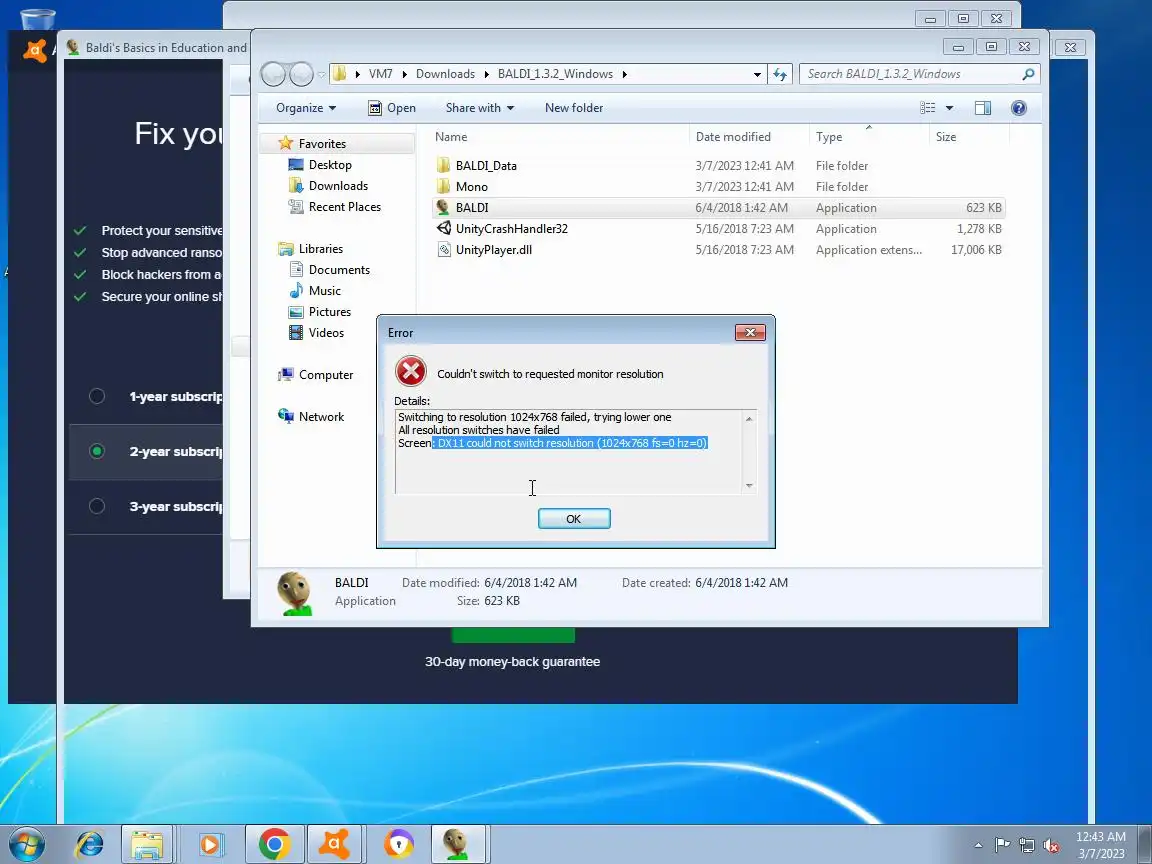Screen dimensions: 1152x864
Task: Click Downloads in the address path
Action: pos(445,74)
